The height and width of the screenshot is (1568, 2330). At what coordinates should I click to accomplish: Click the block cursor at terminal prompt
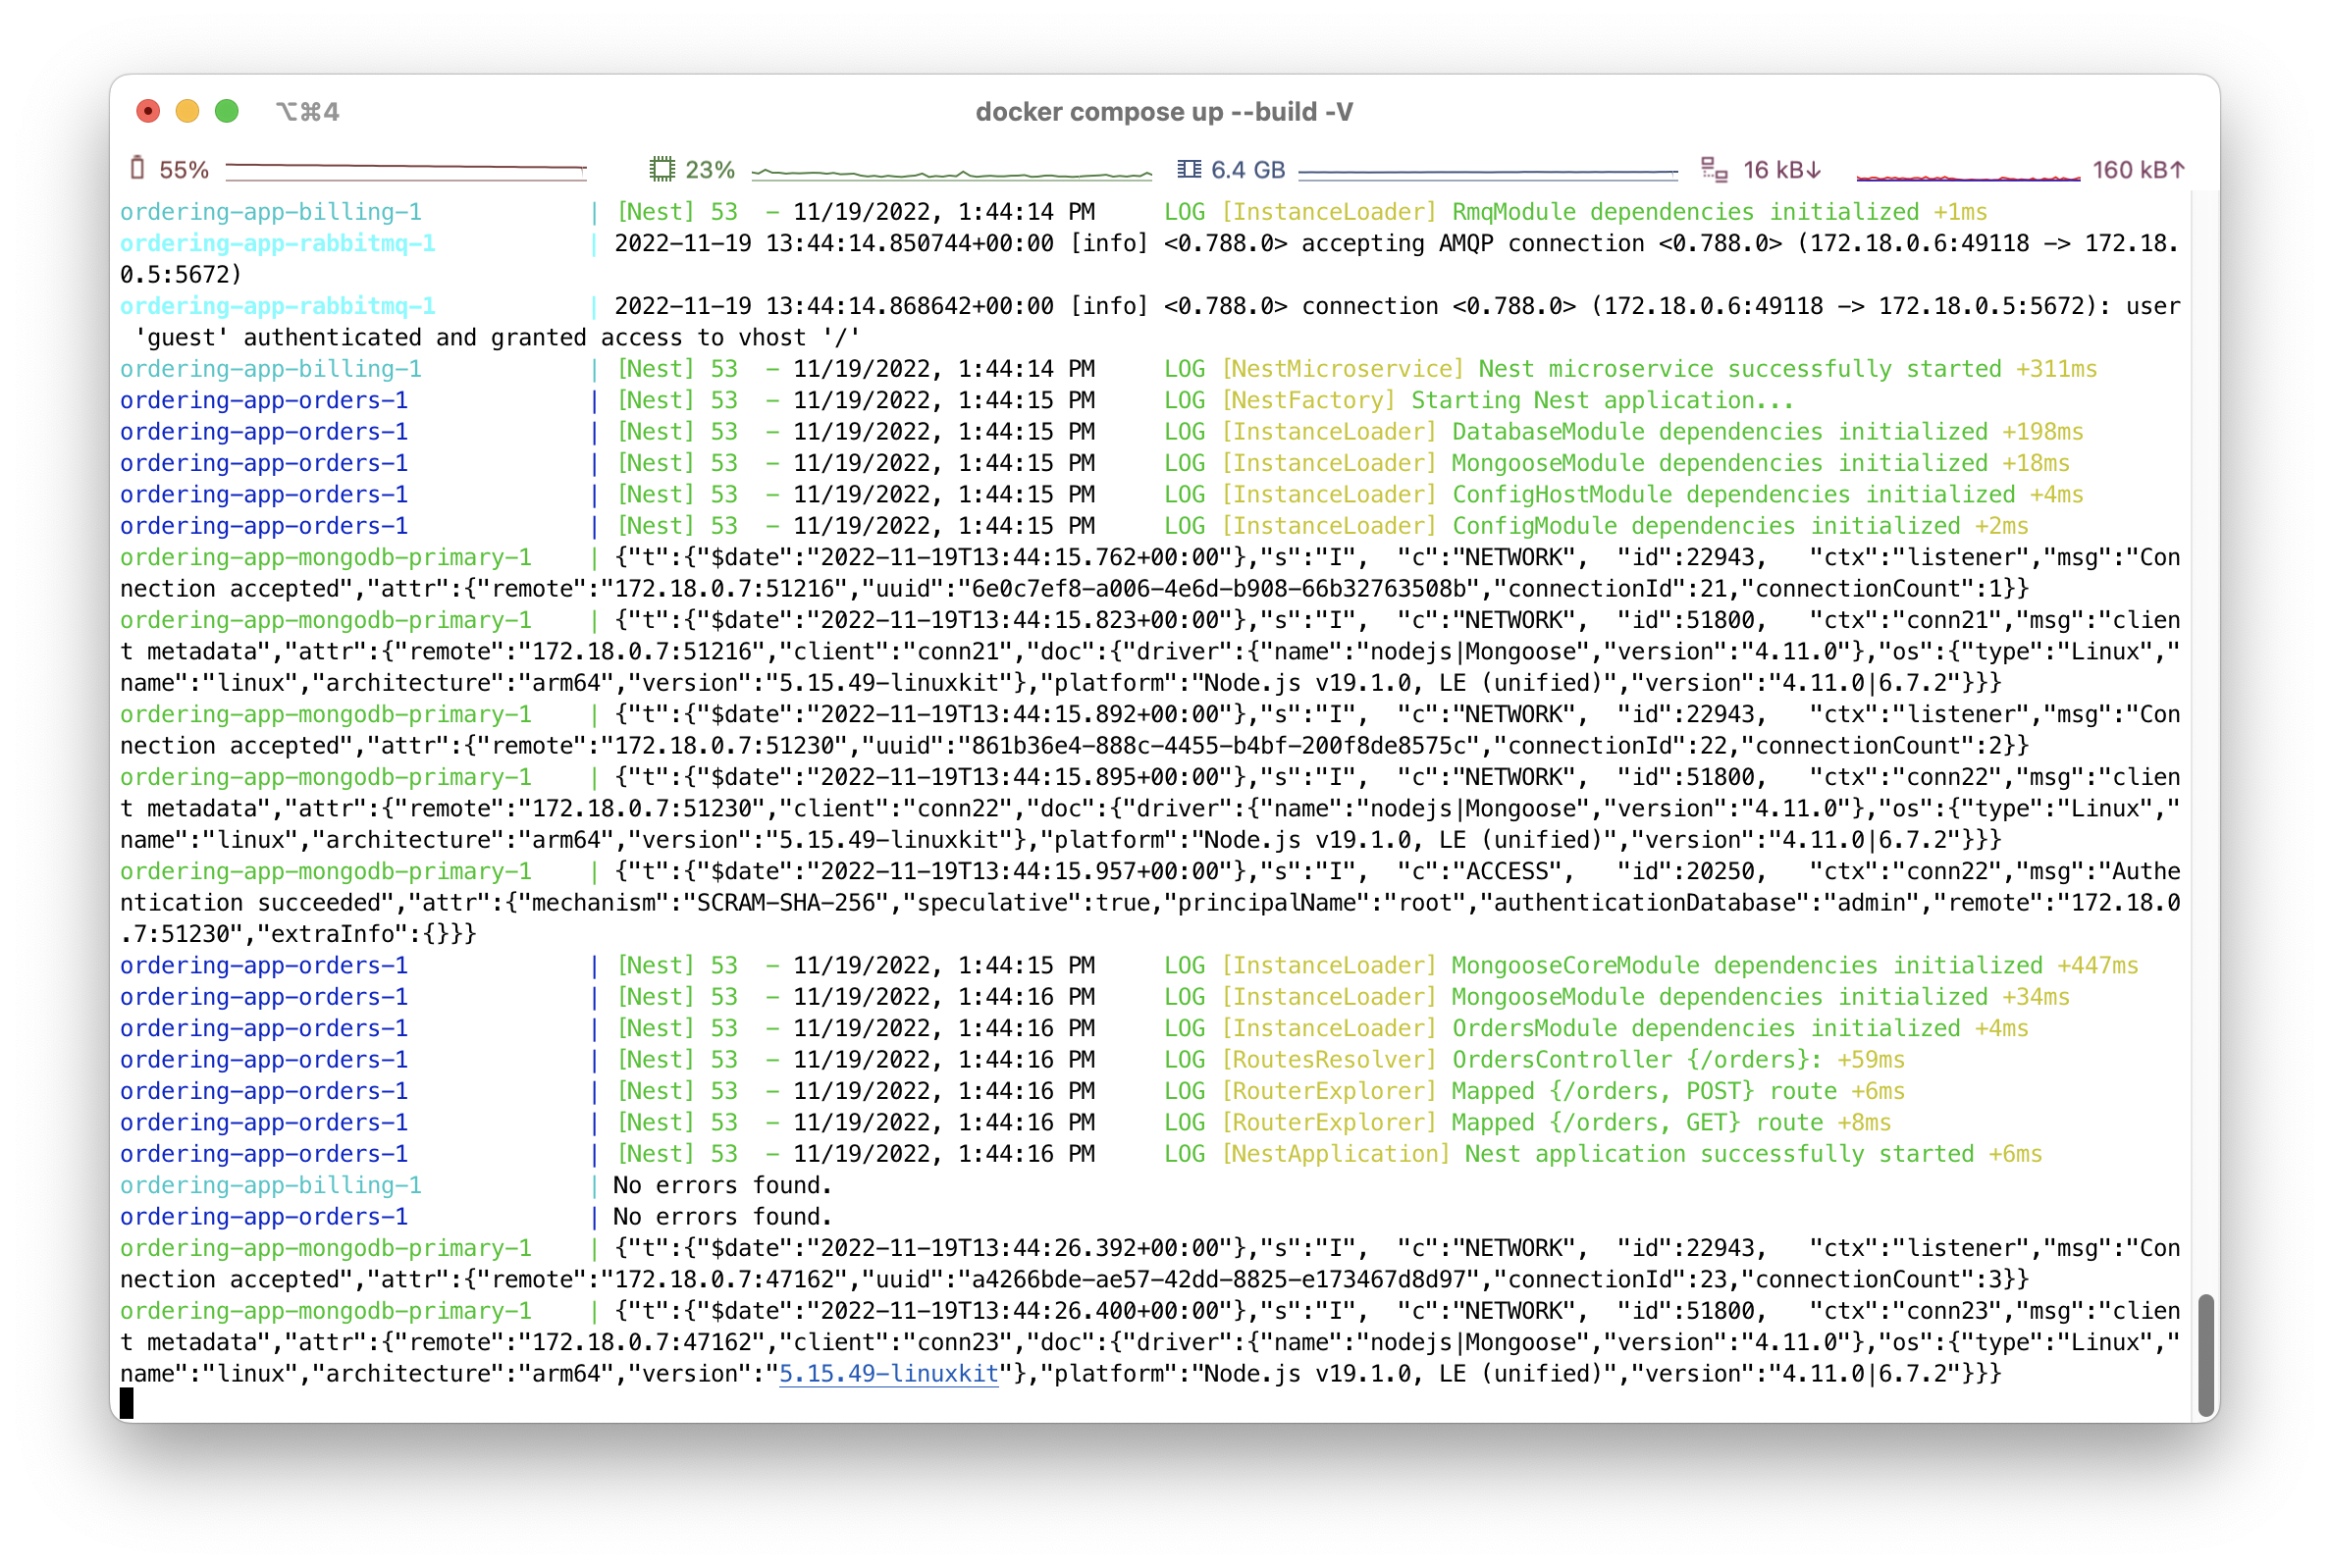coord(127,1404)
